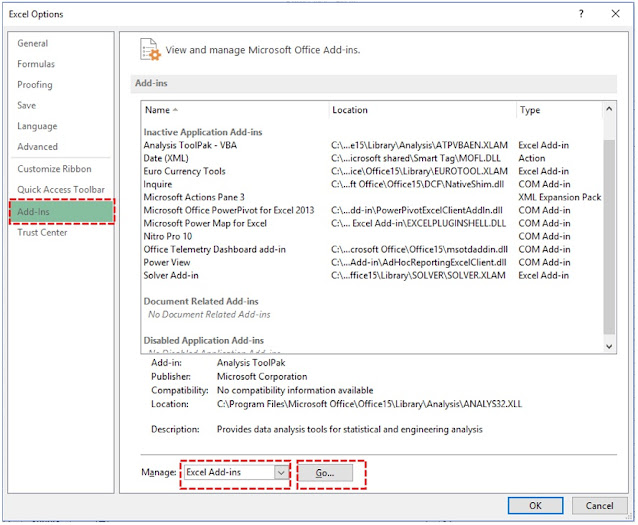Confirm with the OK button

click(535, 505)
